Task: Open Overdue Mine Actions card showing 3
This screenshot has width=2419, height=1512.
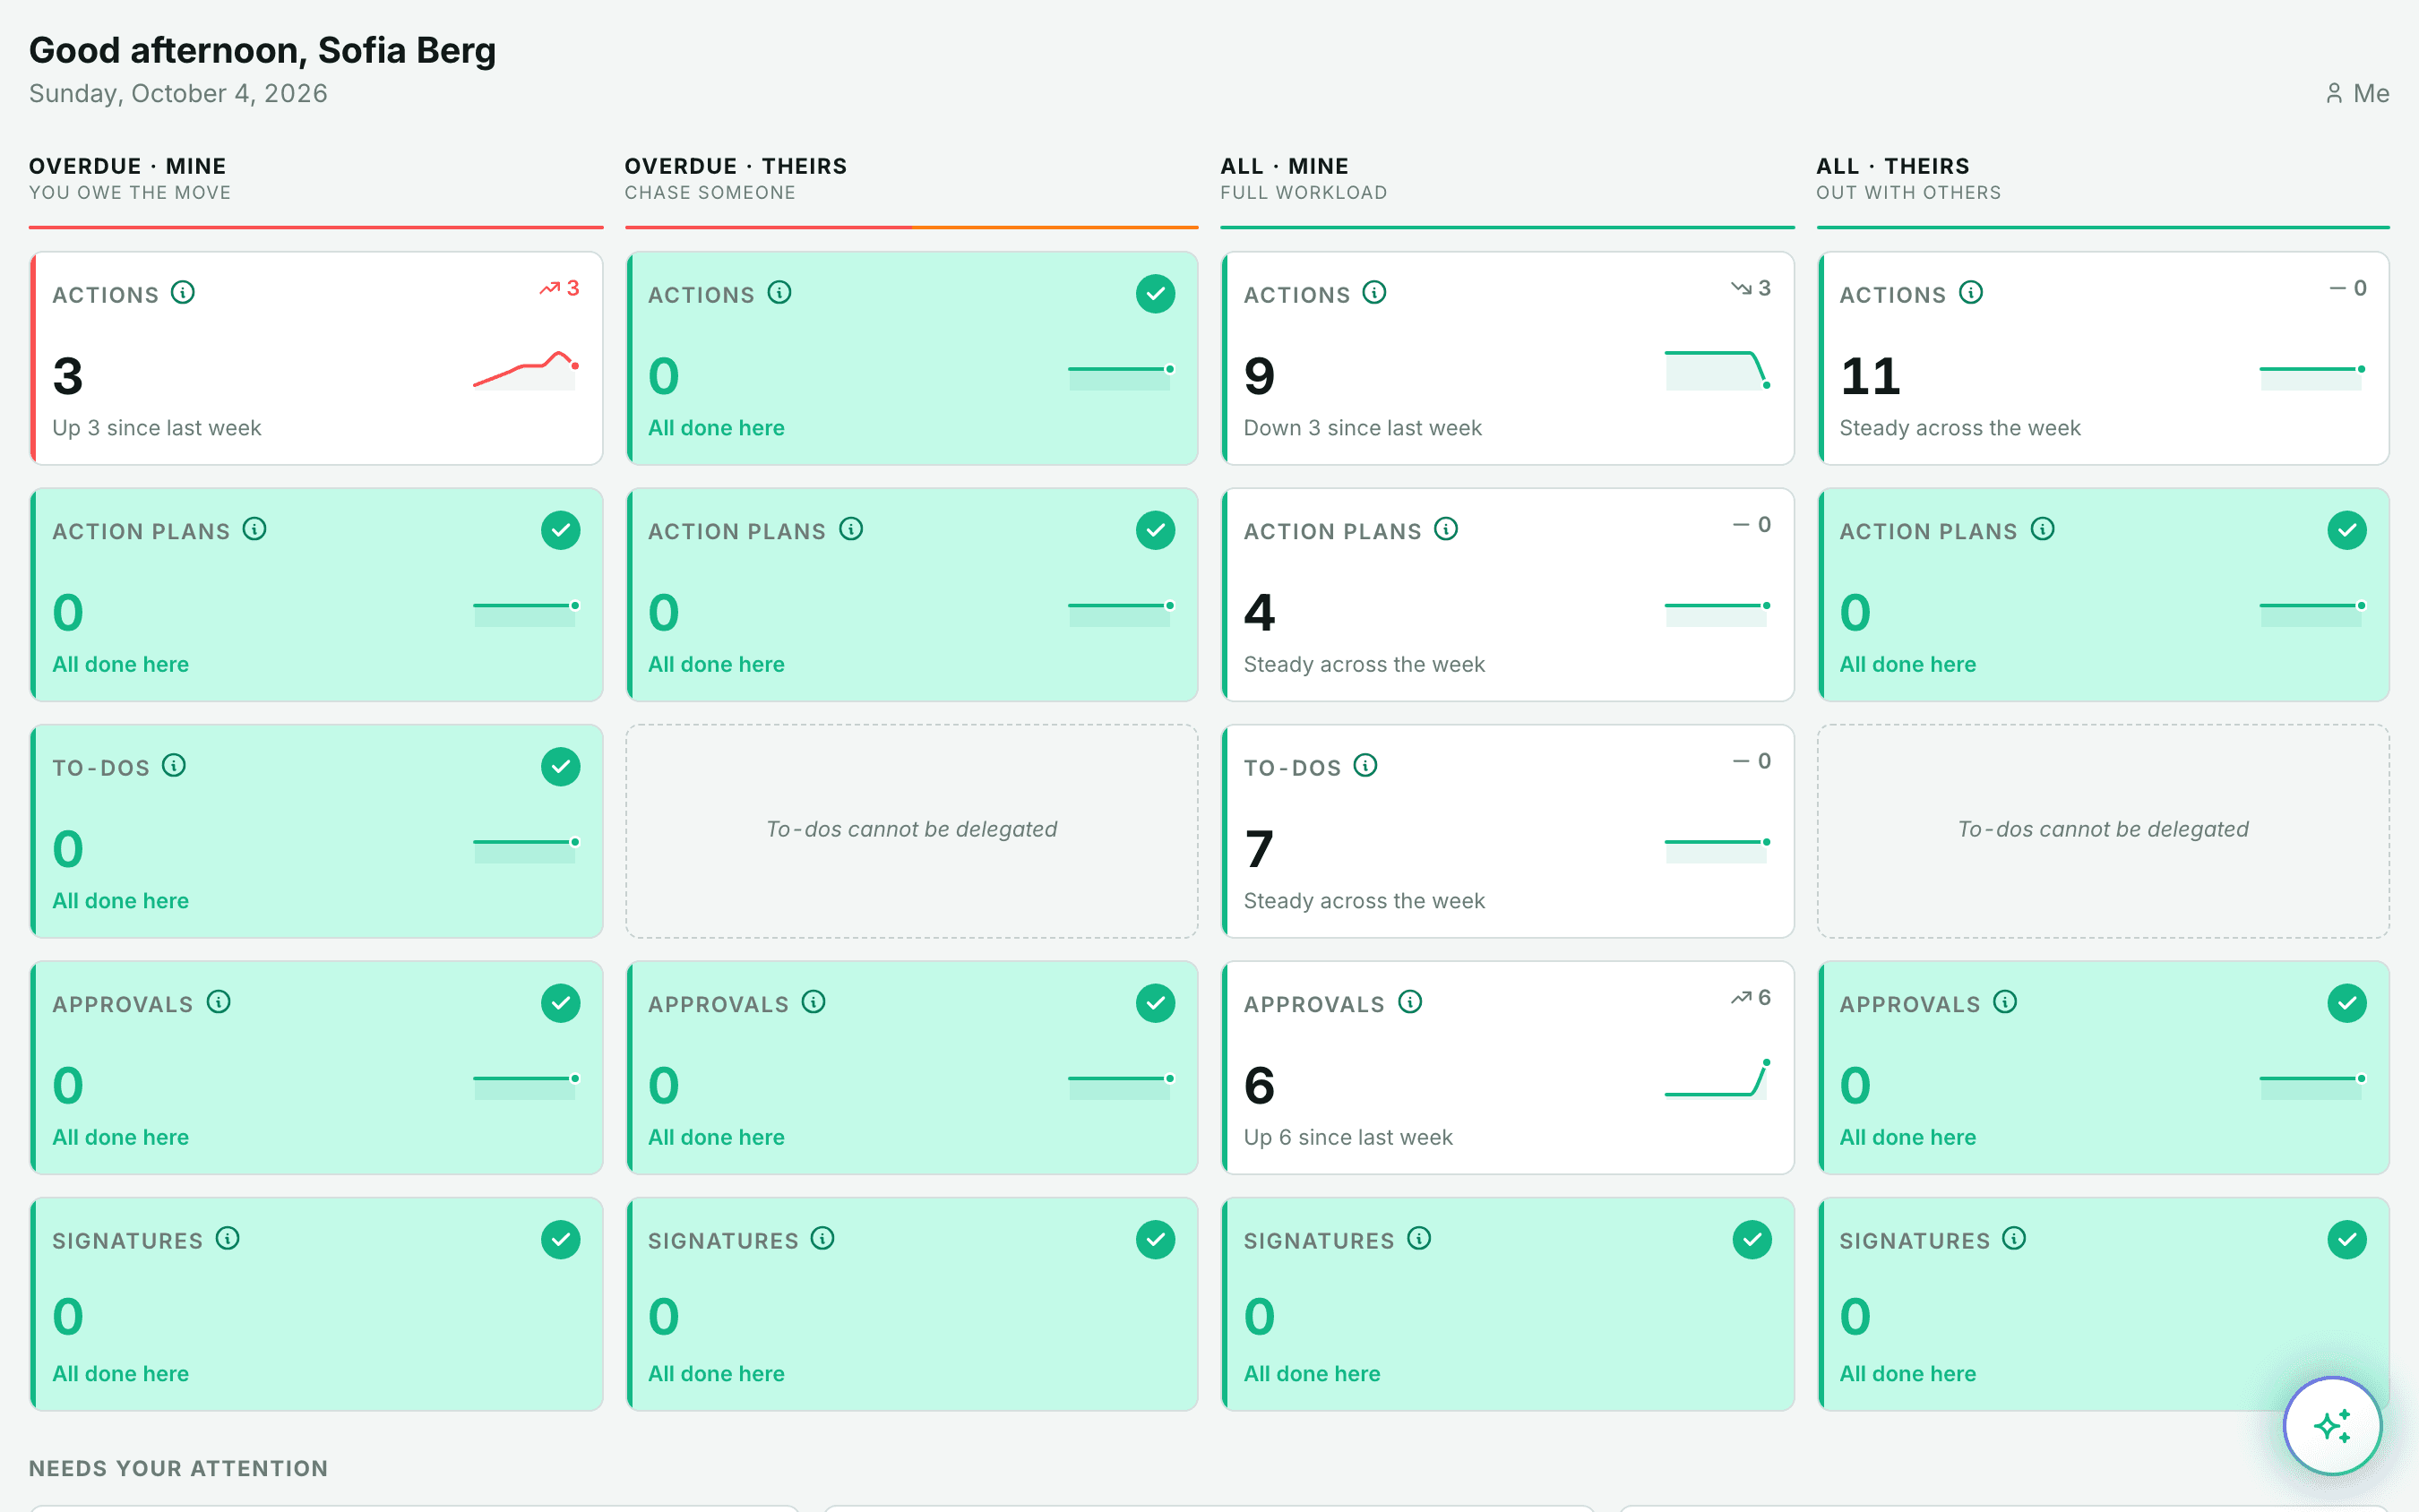Action: point(316,358)
